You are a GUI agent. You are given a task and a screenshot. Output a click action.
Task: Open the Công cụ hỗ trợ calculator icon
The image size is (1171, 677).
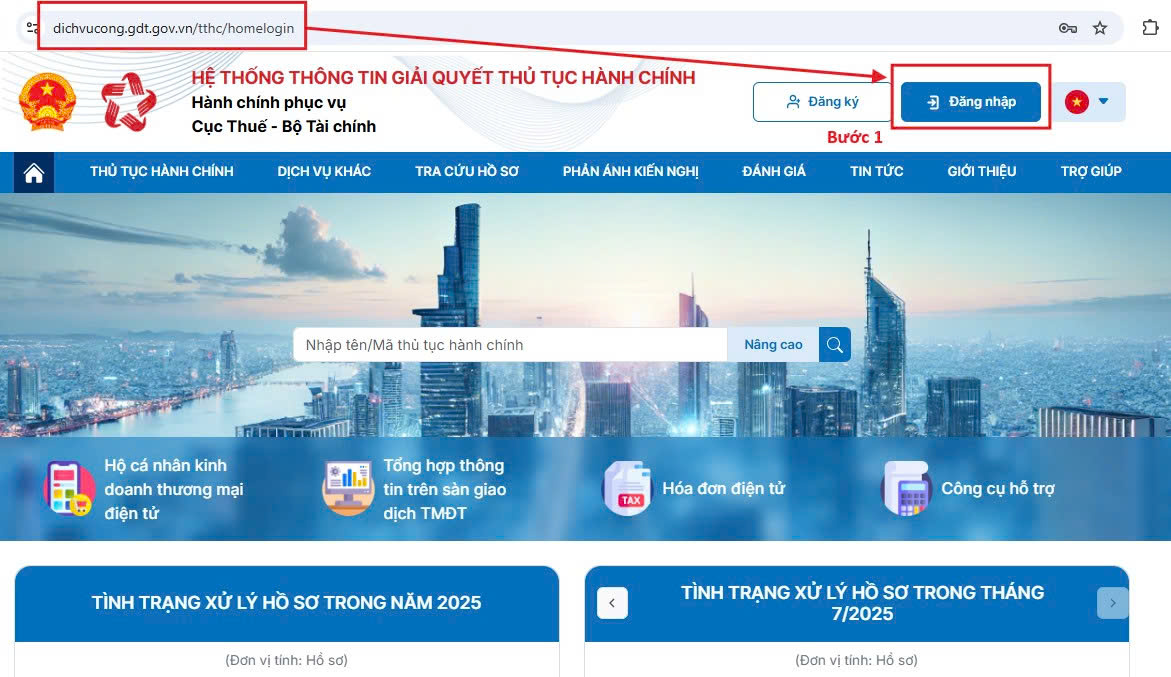click(x=907, y=488)
